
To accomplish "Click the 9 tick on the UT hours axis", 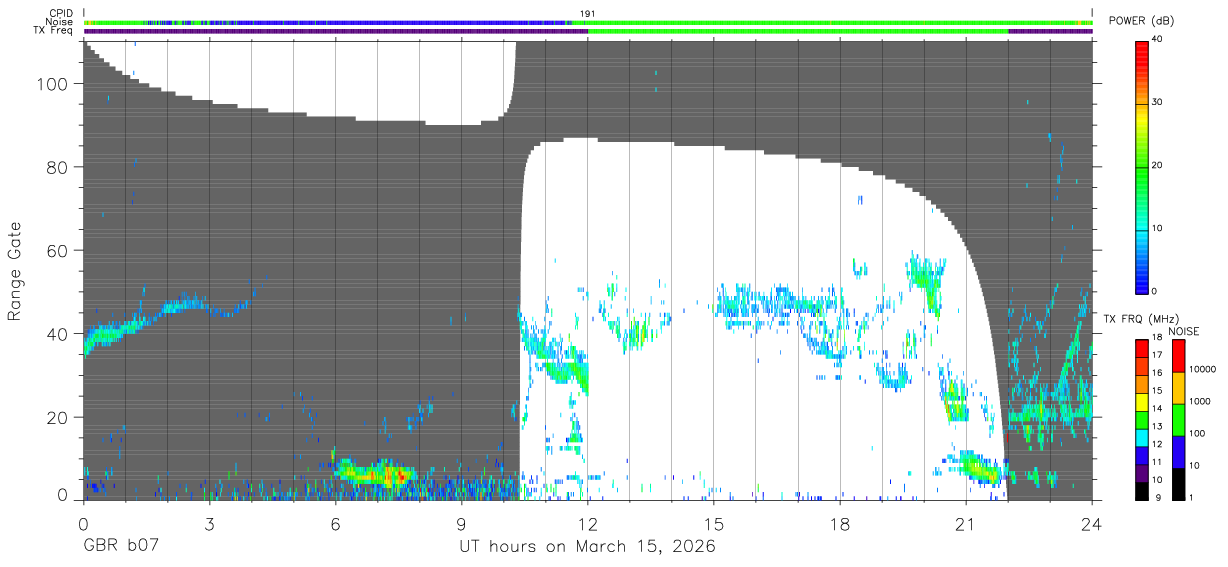I will tap(461, 523).
